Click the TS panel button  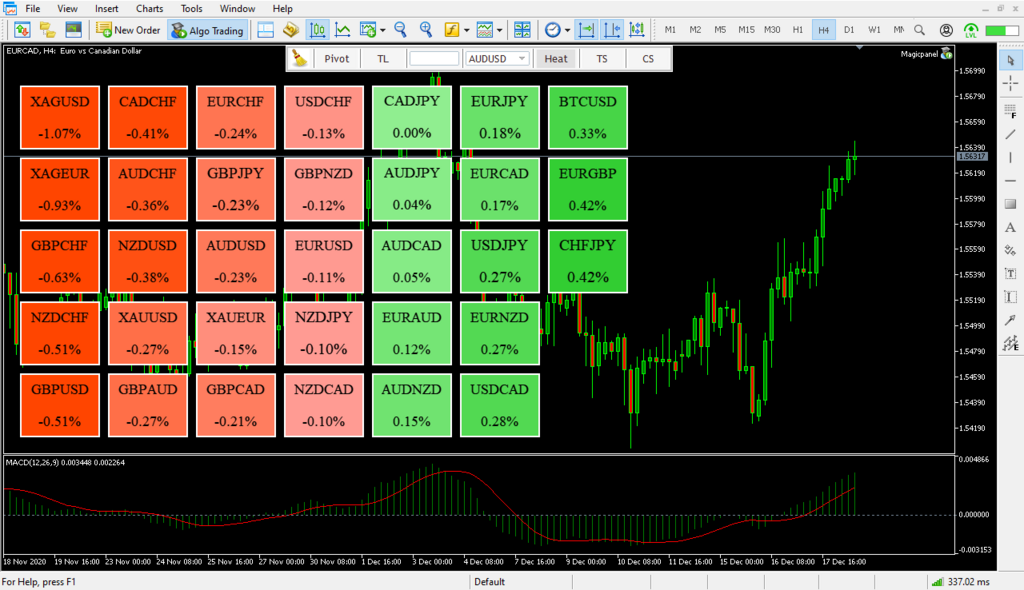[x=601, y=58]
